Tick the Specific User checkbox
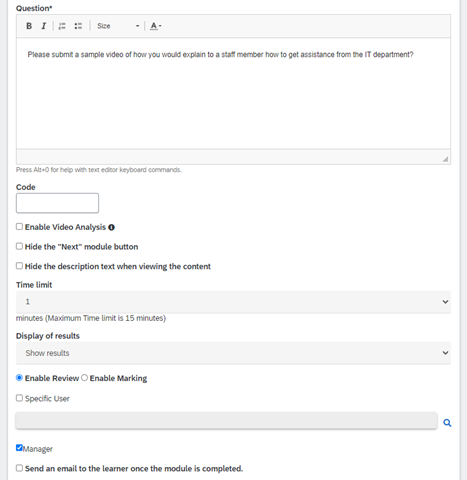The height and width of the screenshot is (480, 467). click(x=19, y=398)
